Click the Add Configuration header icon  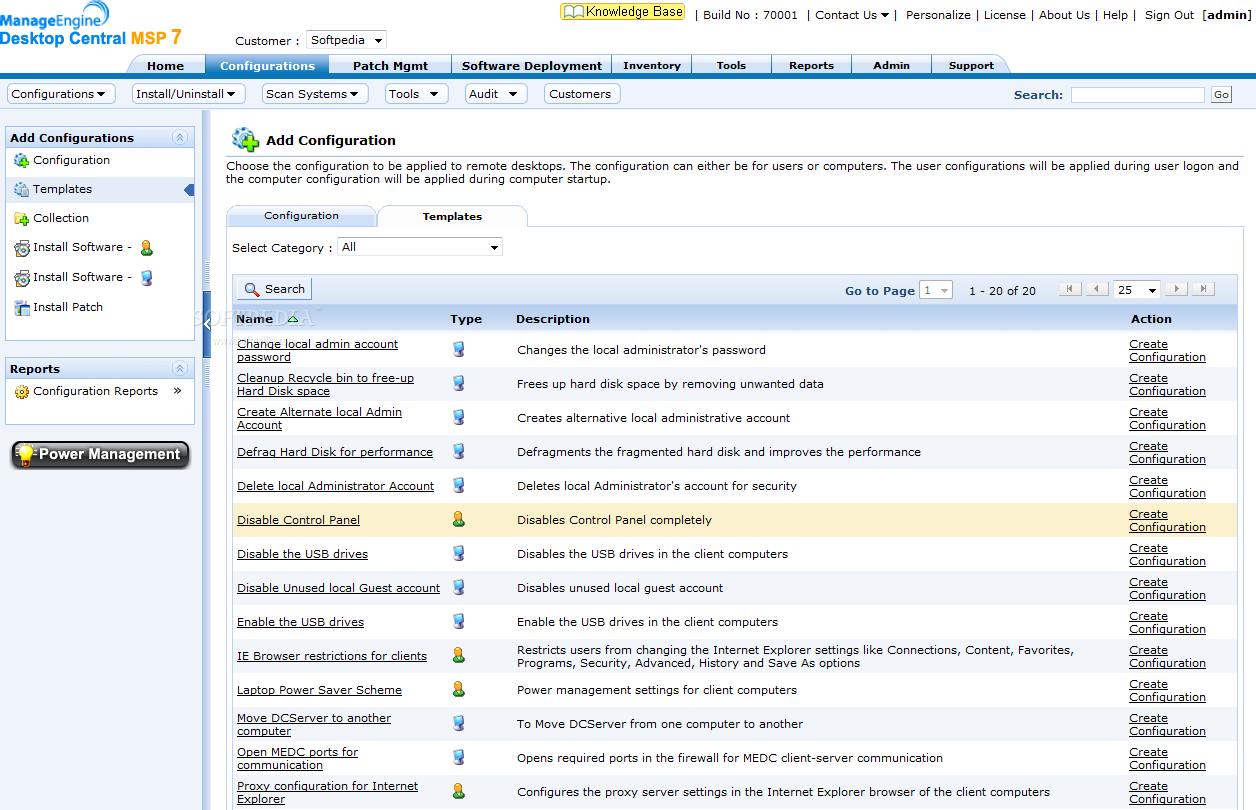pos(245,140)
